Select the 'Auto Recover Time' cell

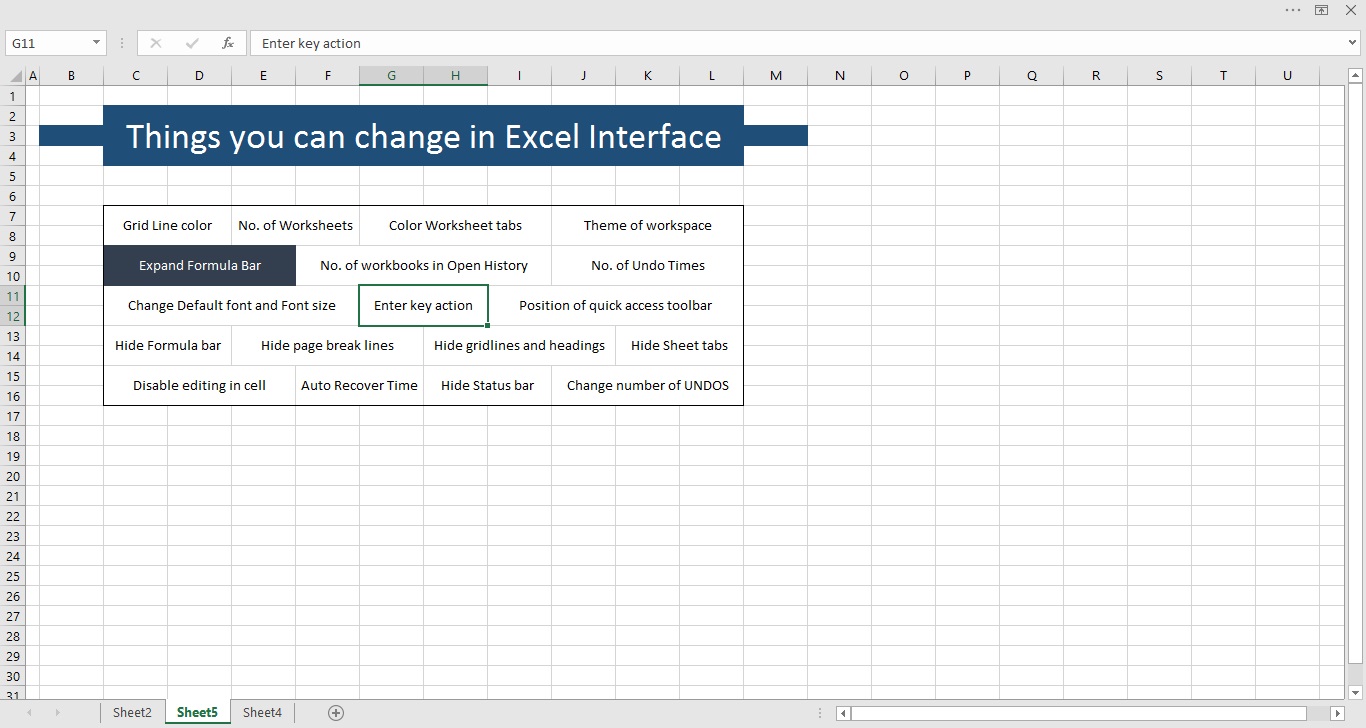[x=359, y=386]
